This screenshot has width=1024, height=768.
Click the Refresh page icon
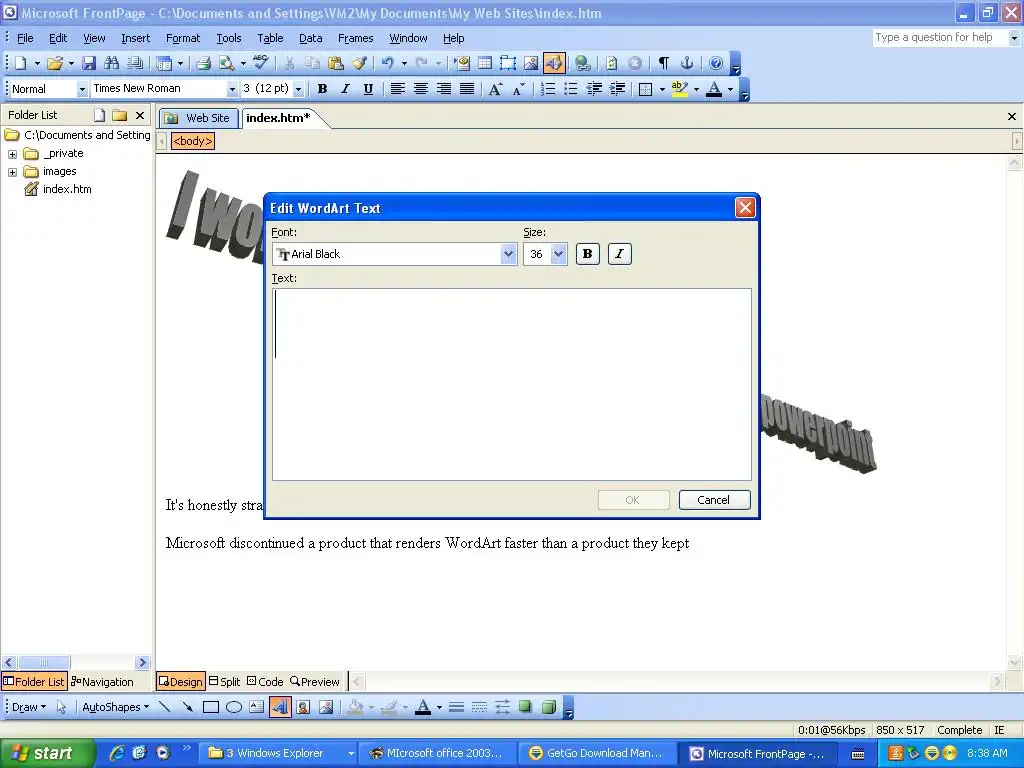pyautogui.click(x=611, y=63)
